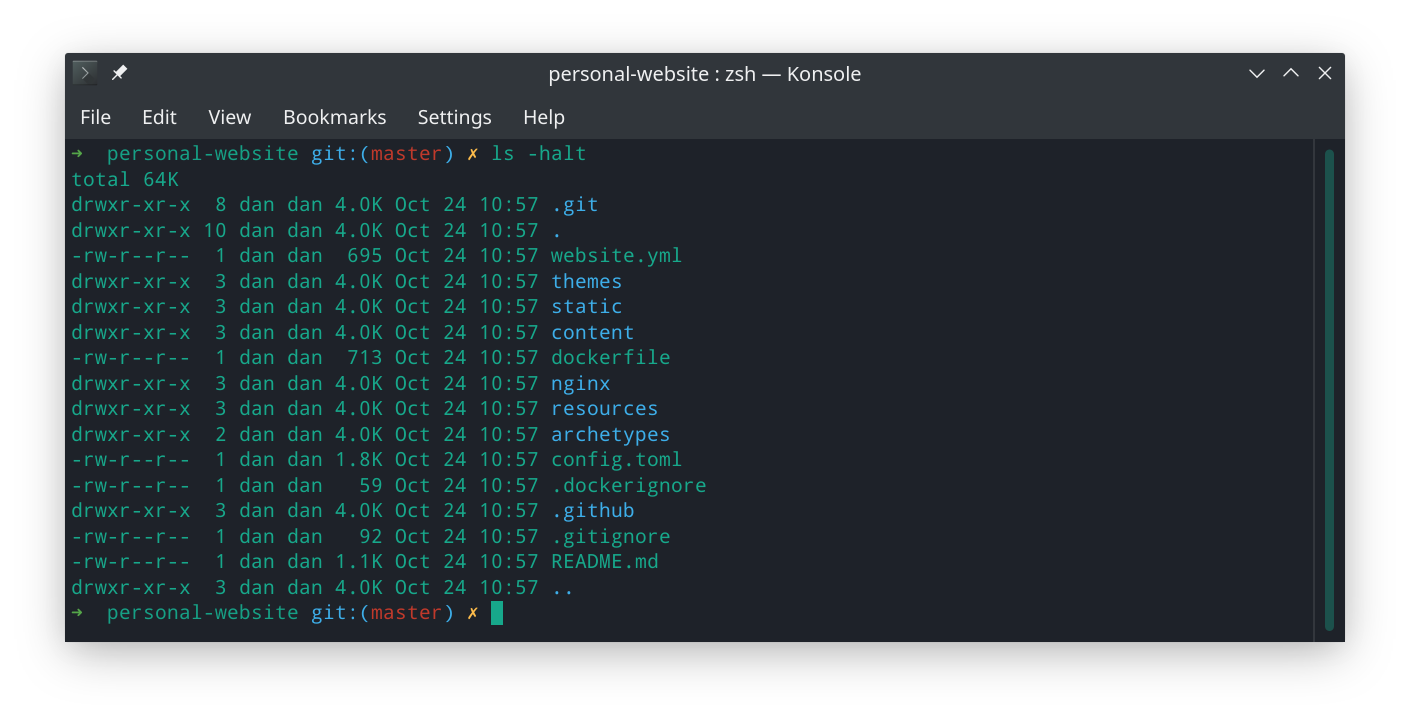Image resolution: width=1410 pixels, height=719 pixels.
Task: Click the window title text personal-website
Action: pyautogui.click(x=632, y=74)
